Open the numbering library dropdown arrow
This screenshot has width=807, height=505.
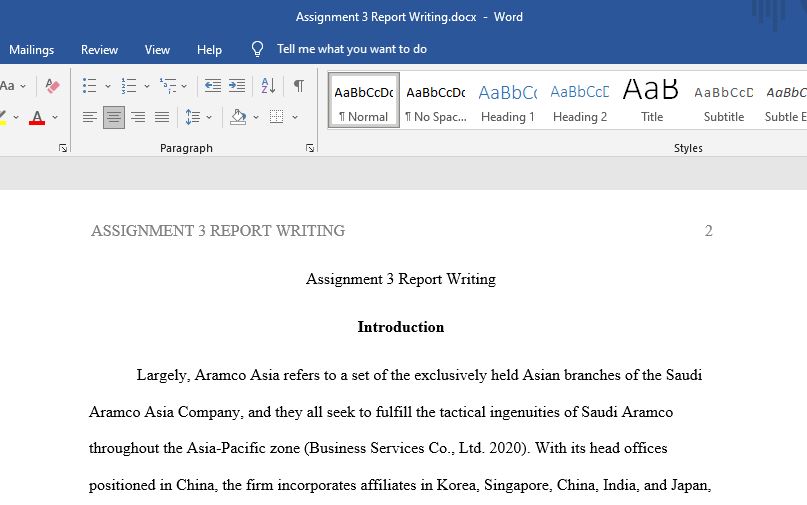tap(147, 86)
